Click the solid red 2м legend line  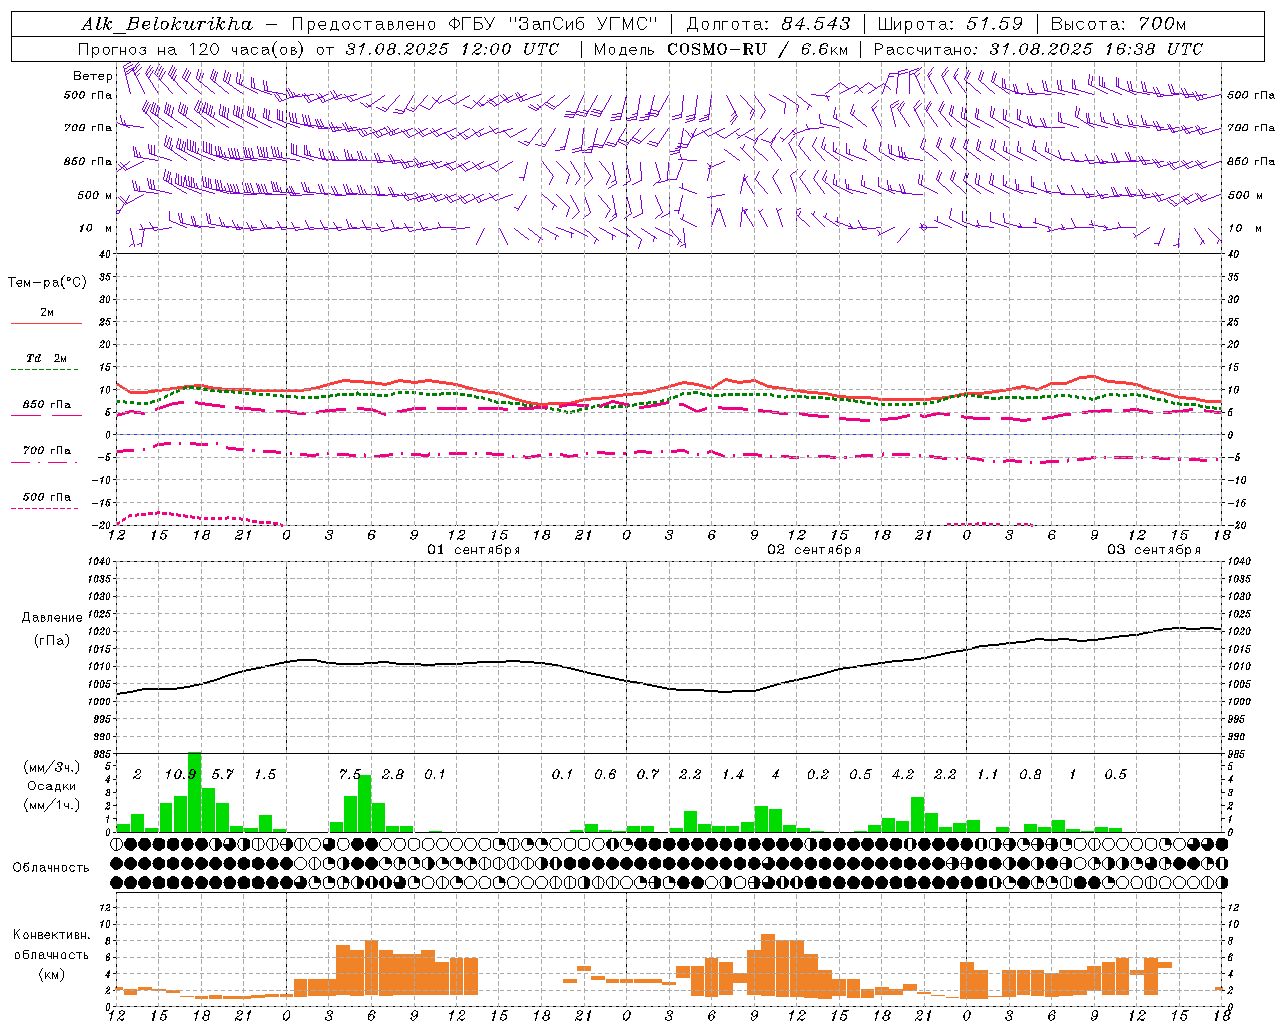tap(46, 323)
